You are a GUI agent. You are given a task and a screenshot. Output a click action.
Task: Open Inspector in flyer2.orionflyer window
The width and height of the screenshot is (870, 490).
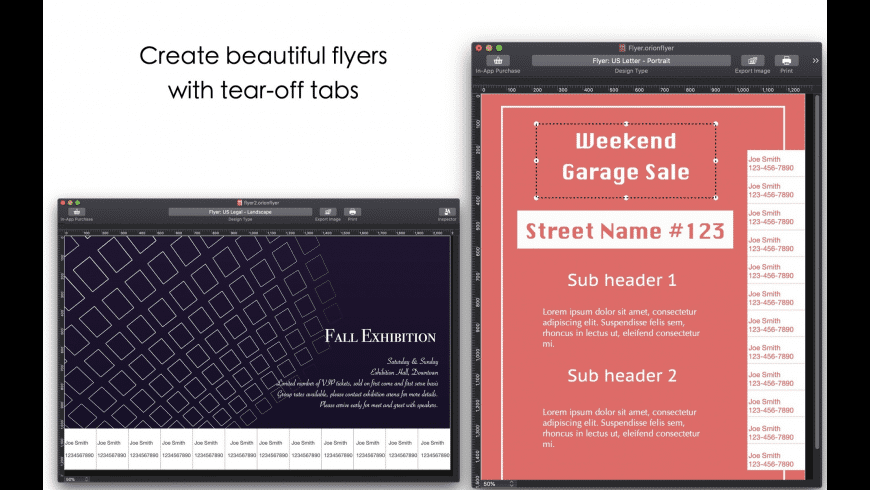click(x=447, y=212)
